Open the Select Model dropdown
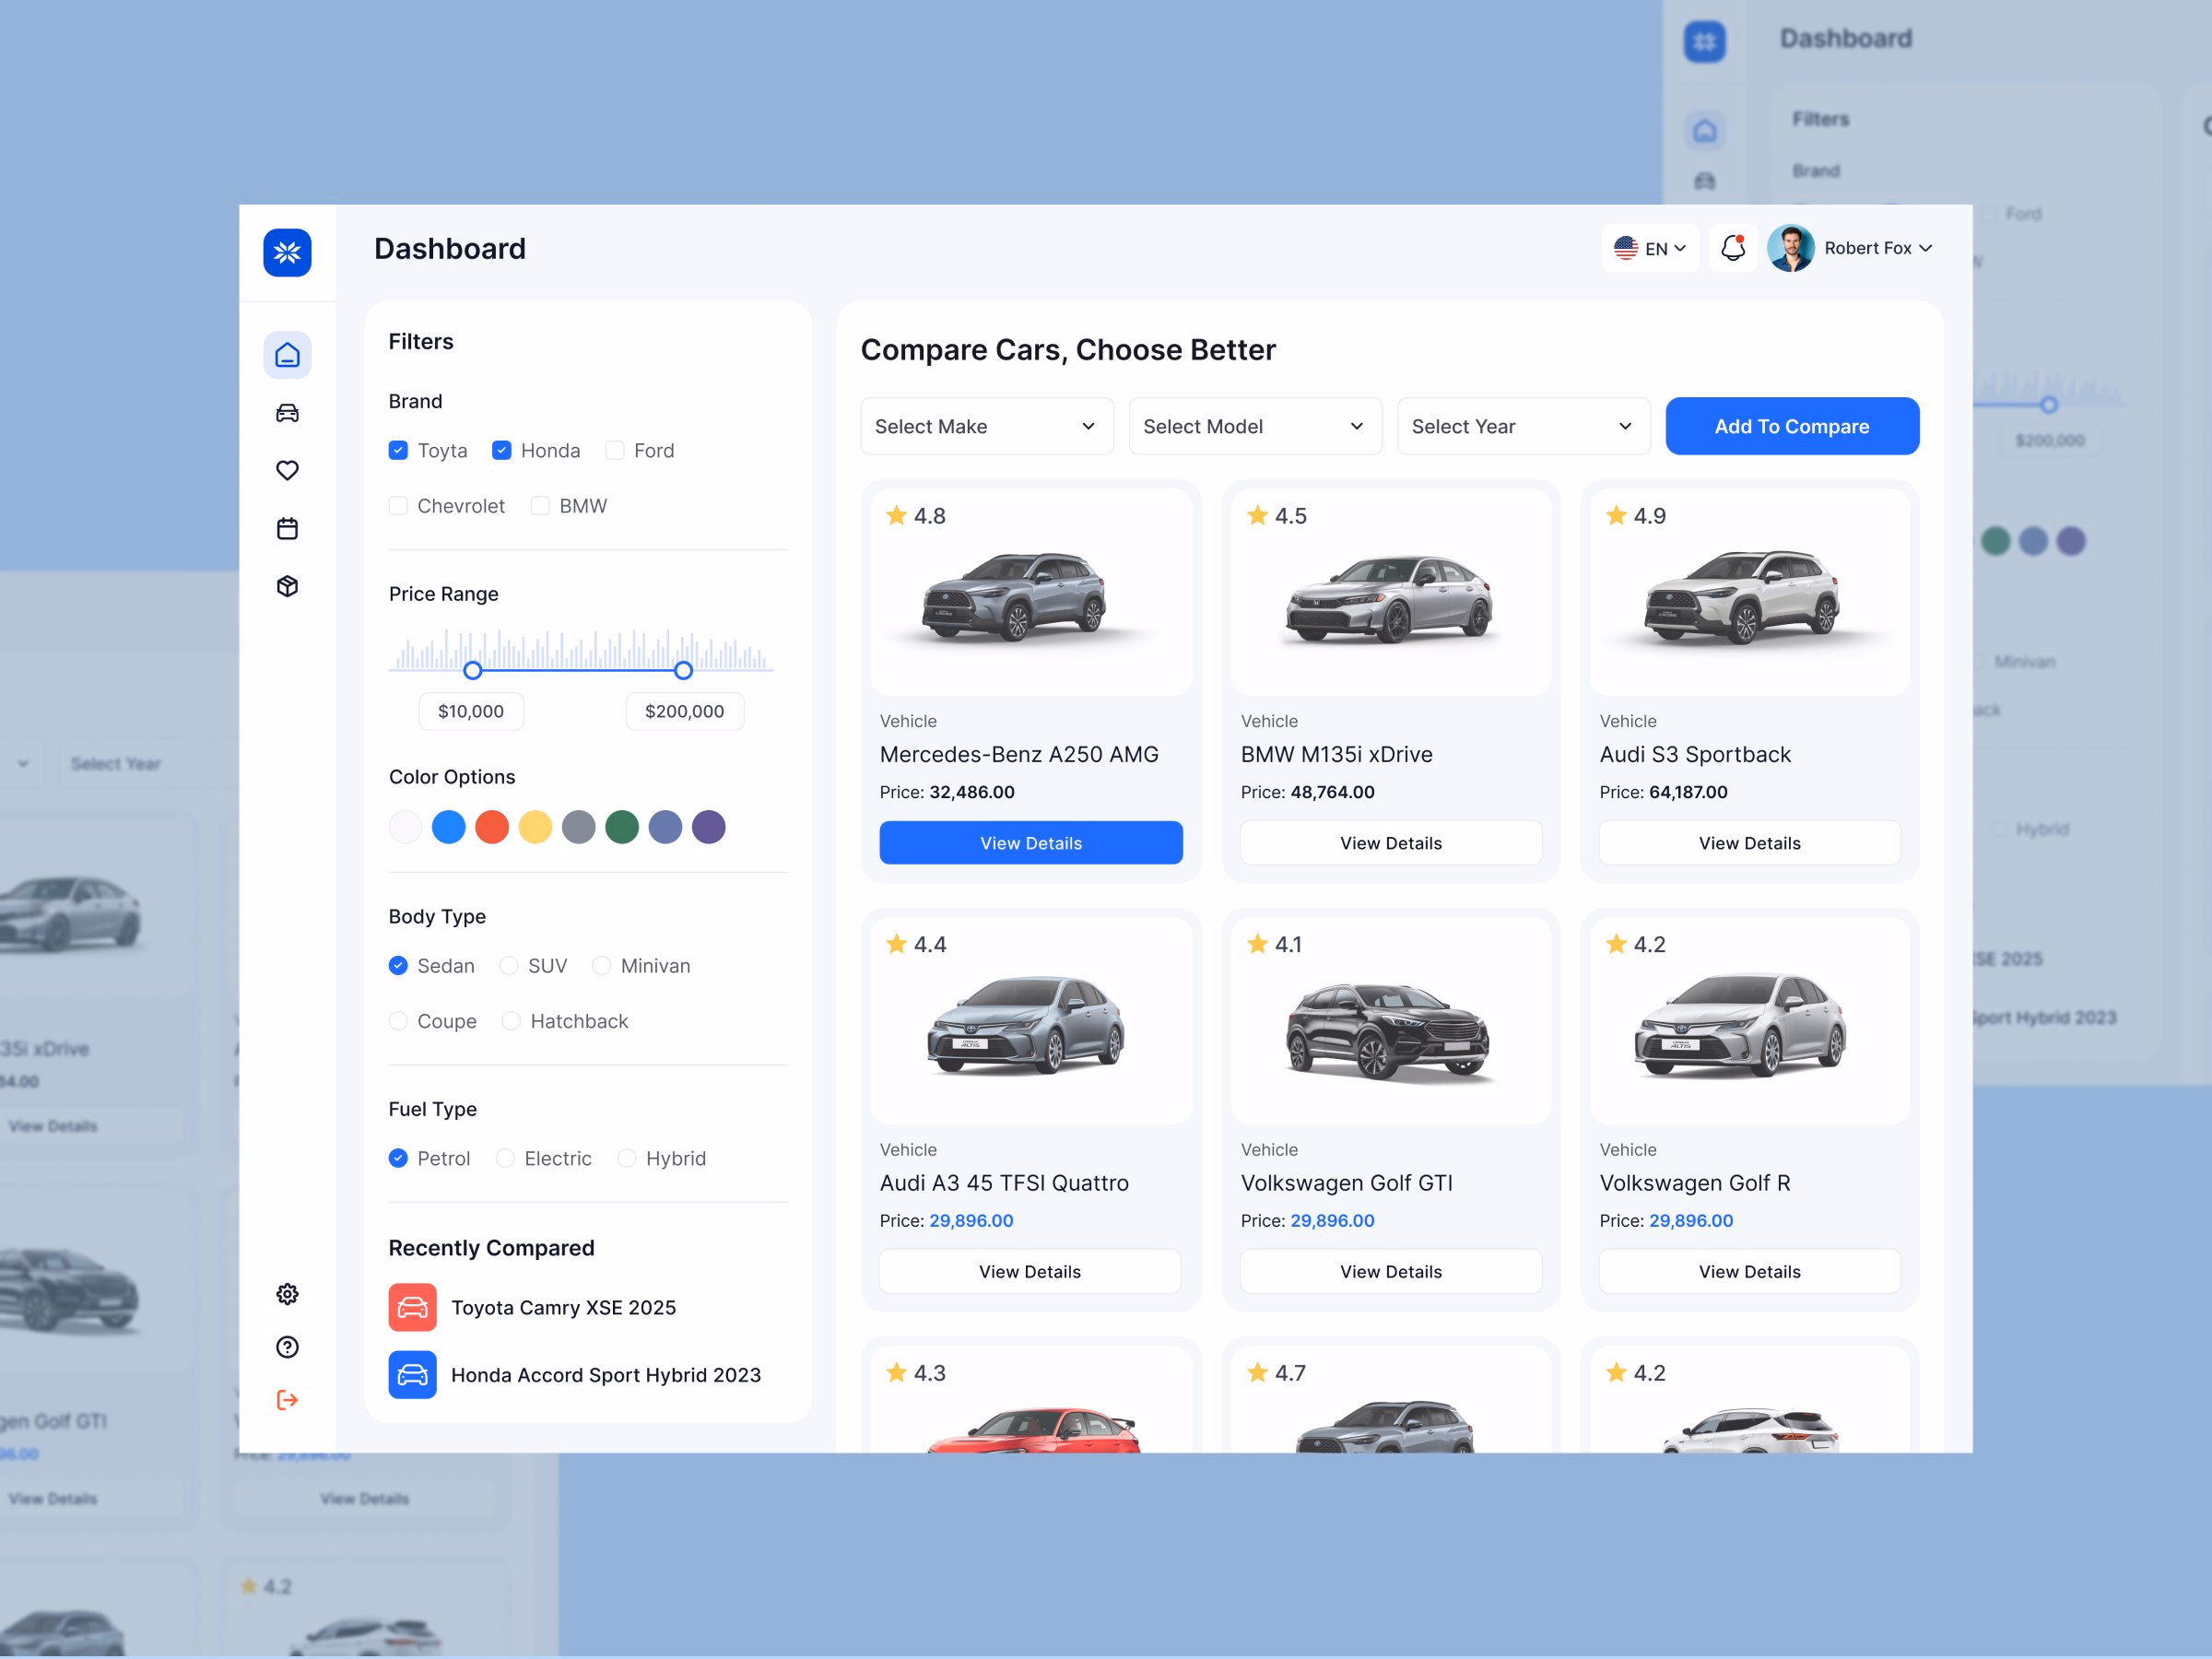Image resolution: width=2212 pixels, height=1659 pixels. click(x=1255, y=426)
